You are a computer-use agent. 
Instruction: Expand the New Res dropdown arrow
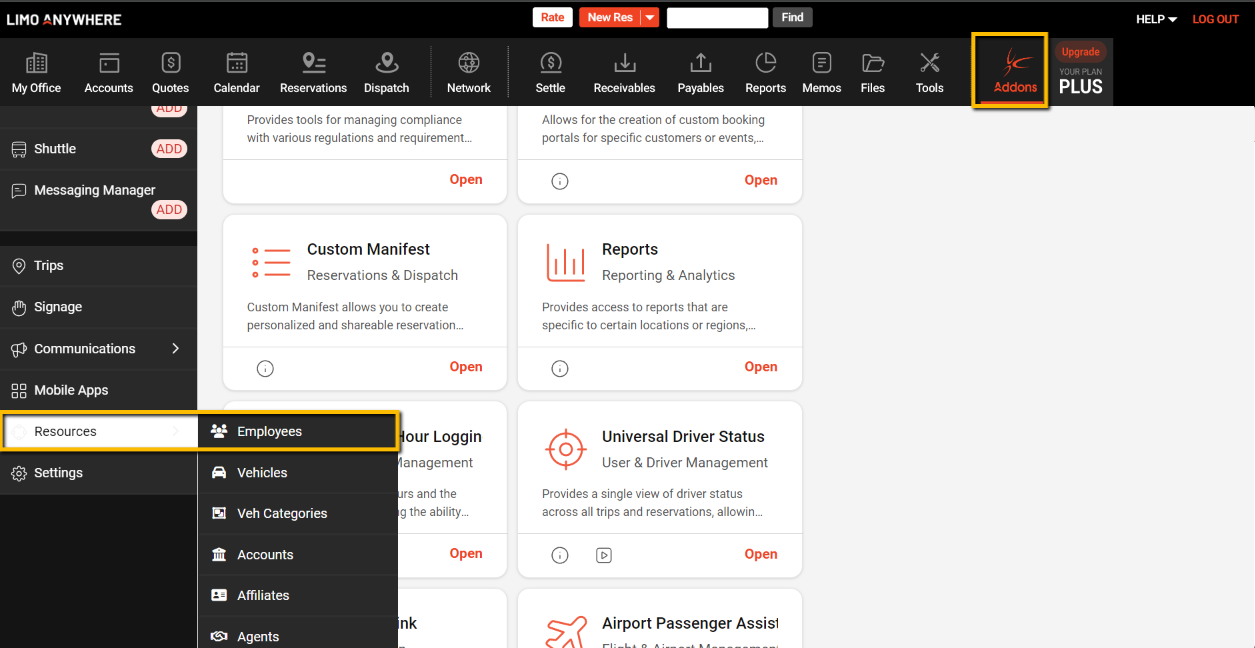click(650, 18)
